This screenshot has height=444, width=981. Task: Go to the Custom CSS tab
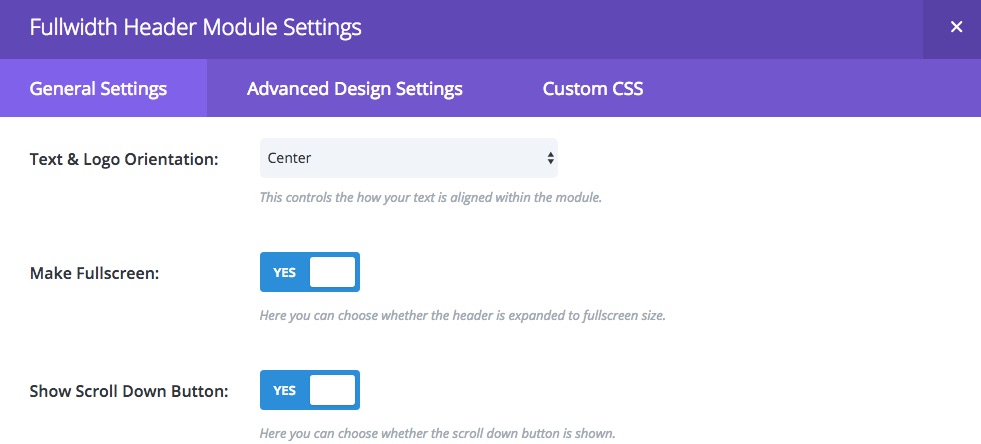[592, 88]
